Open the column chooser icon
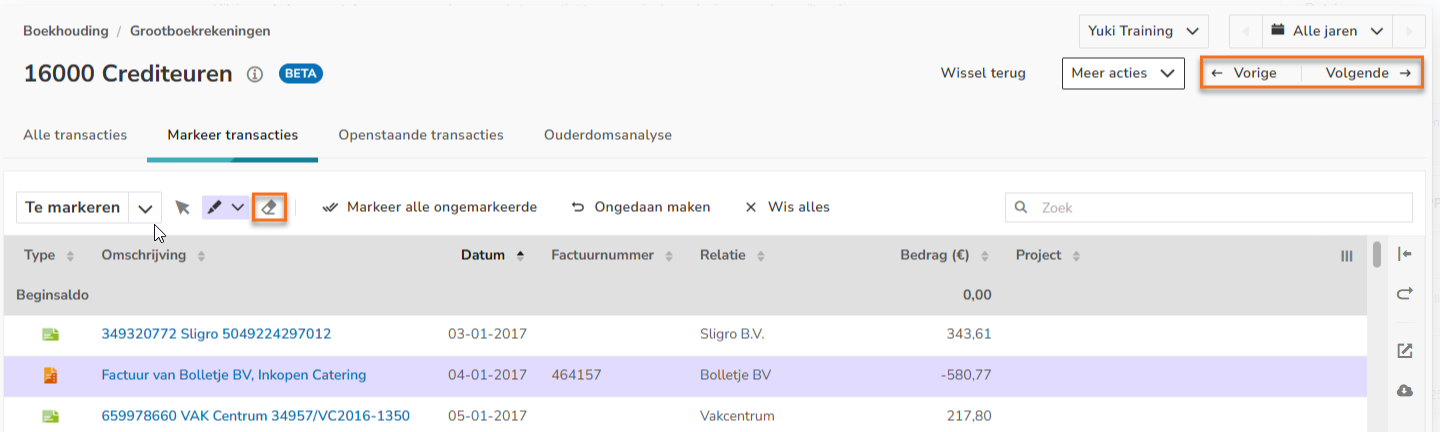Screen dimensions: 1440x432 coord(1346,256)
